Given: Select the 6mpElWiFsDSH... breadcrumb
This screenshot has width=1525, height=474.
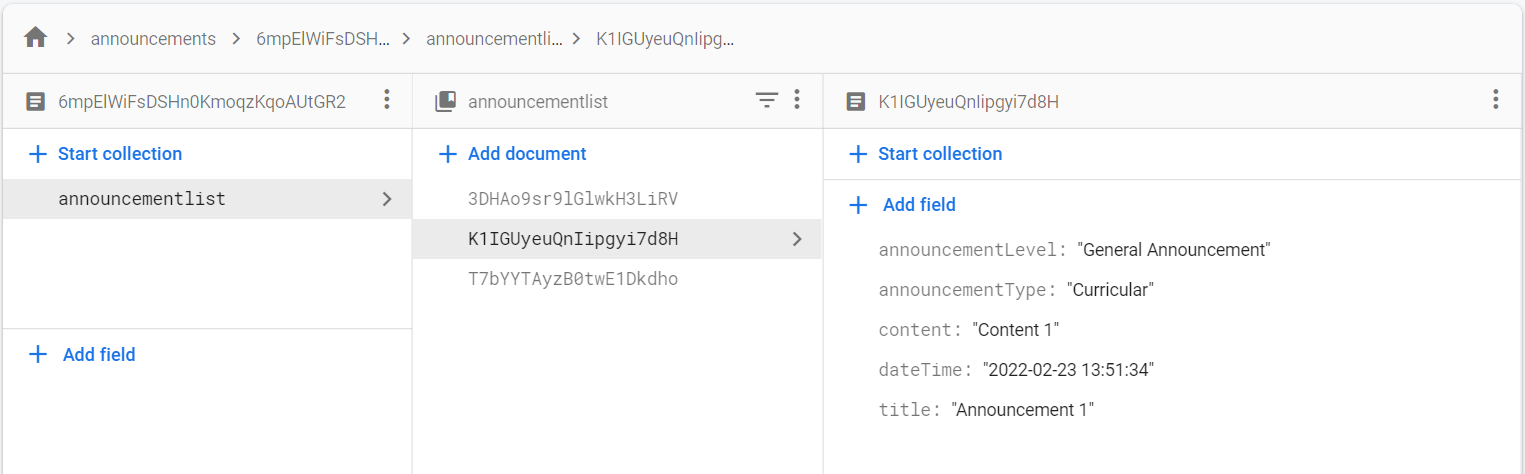Looking at the screenshot, I should click(x=322, y=39).
